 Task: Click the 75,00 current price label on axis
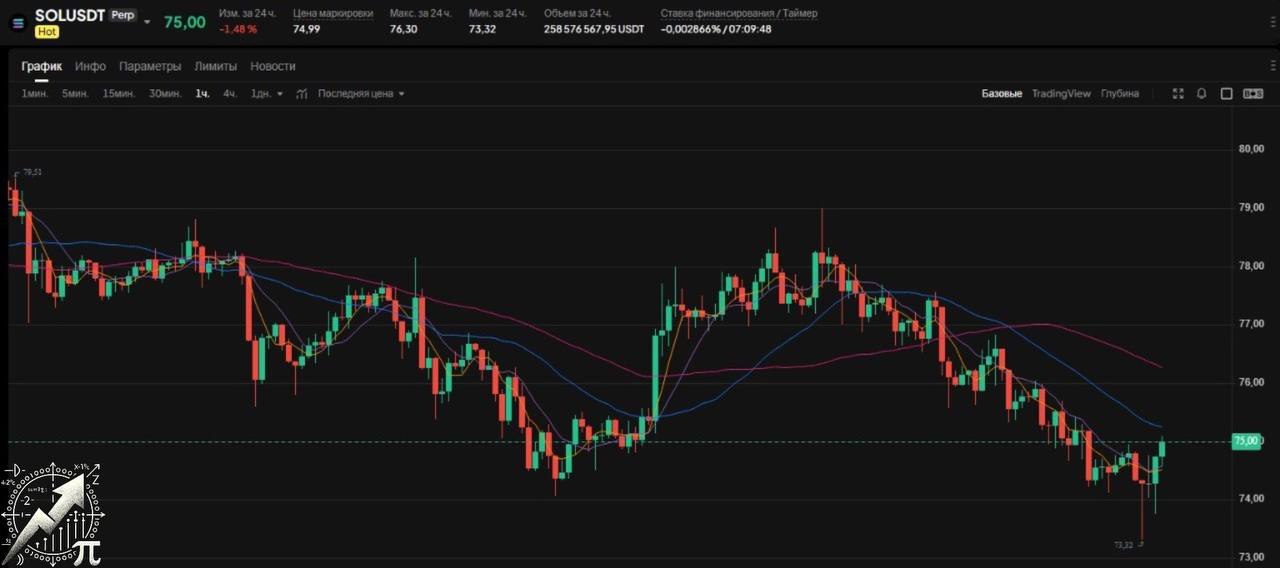coord(1248,441)
